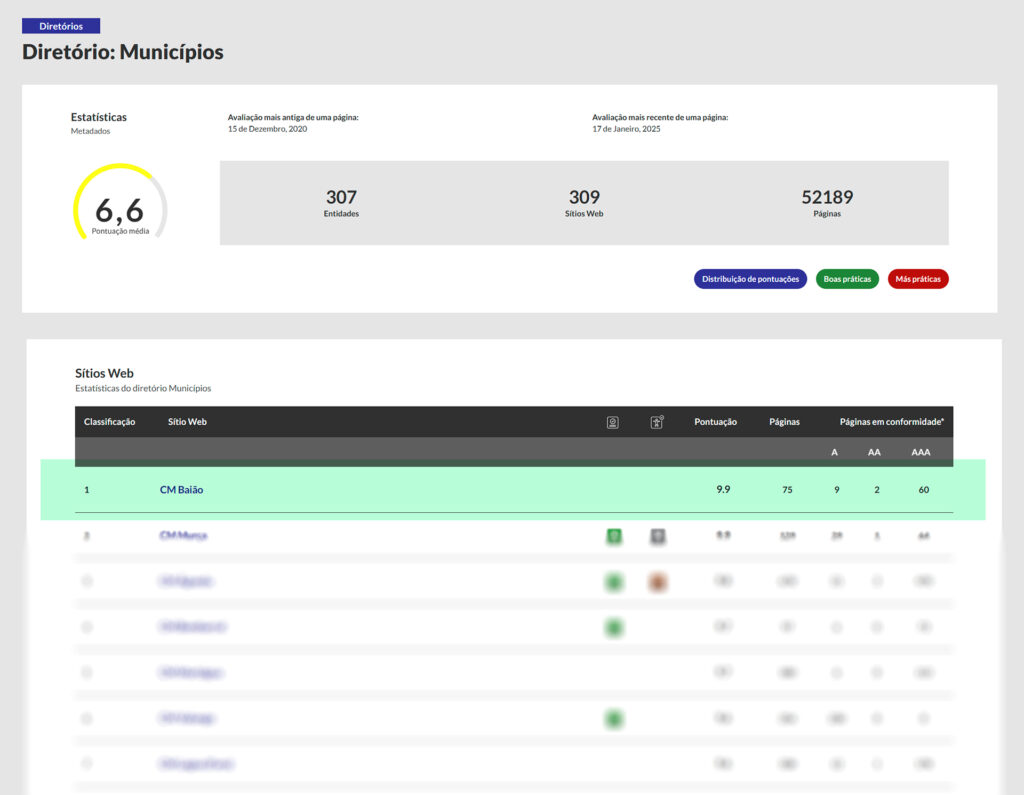Viewport: 1024px width, 795px height.
Task: Open the CM Baião website entry
Action: [x=181, y=490]
